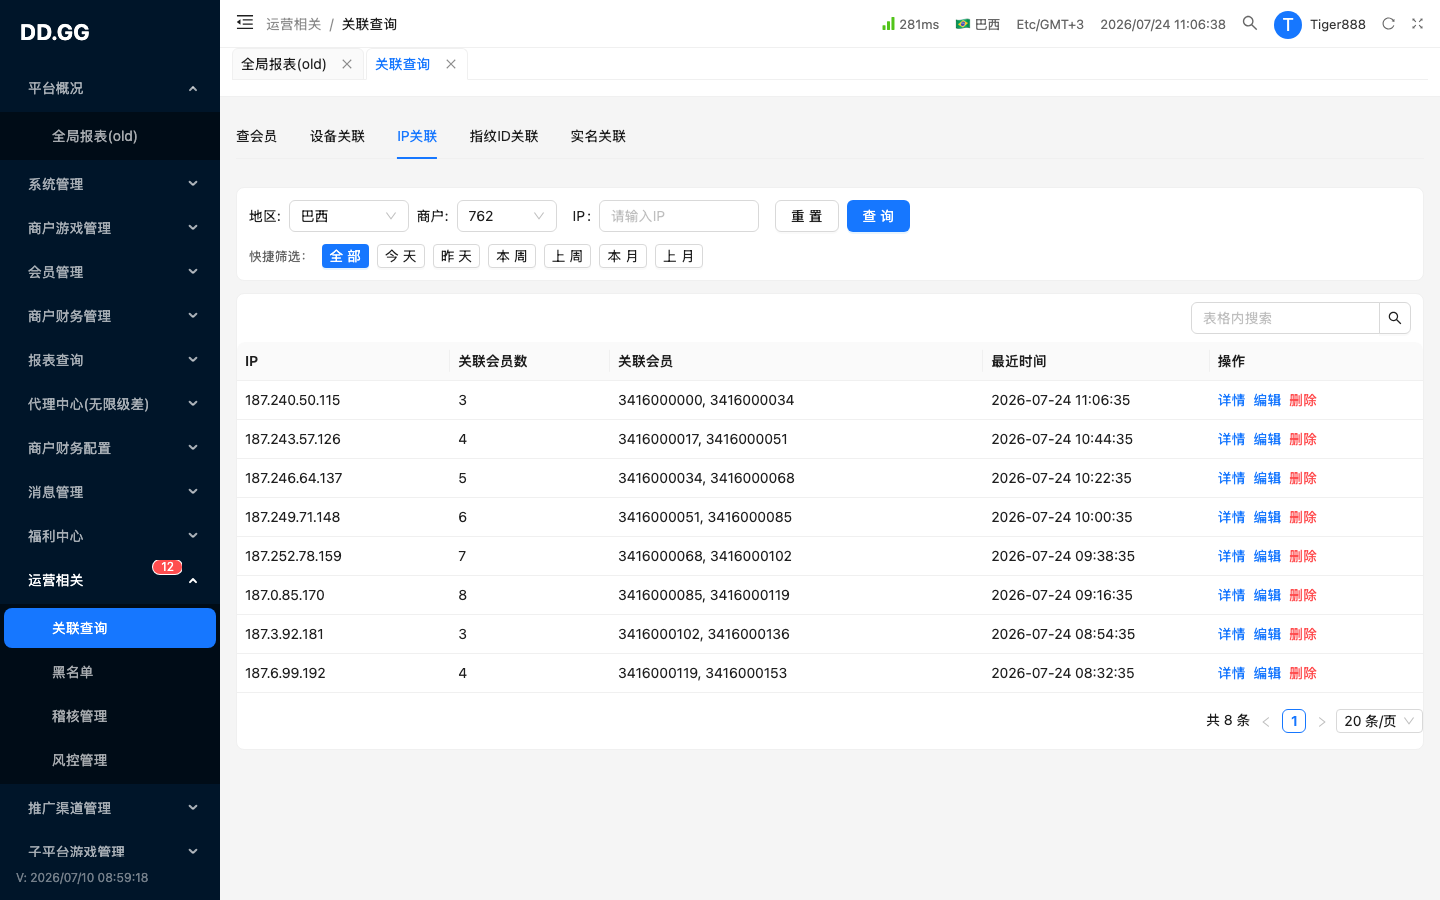Screen dimensions: 1440x900
Task: Go to the previous page arrow
Action: [x=1266, y=721]
